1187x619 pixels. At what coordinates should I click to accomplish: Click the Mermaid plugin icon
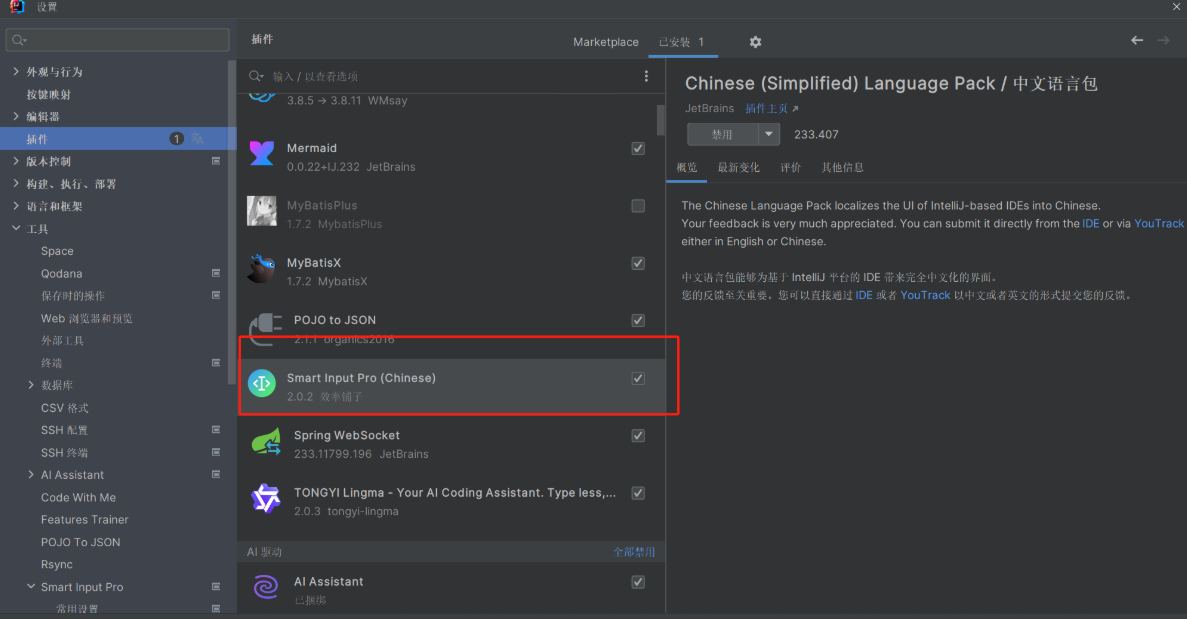point(262,153)
